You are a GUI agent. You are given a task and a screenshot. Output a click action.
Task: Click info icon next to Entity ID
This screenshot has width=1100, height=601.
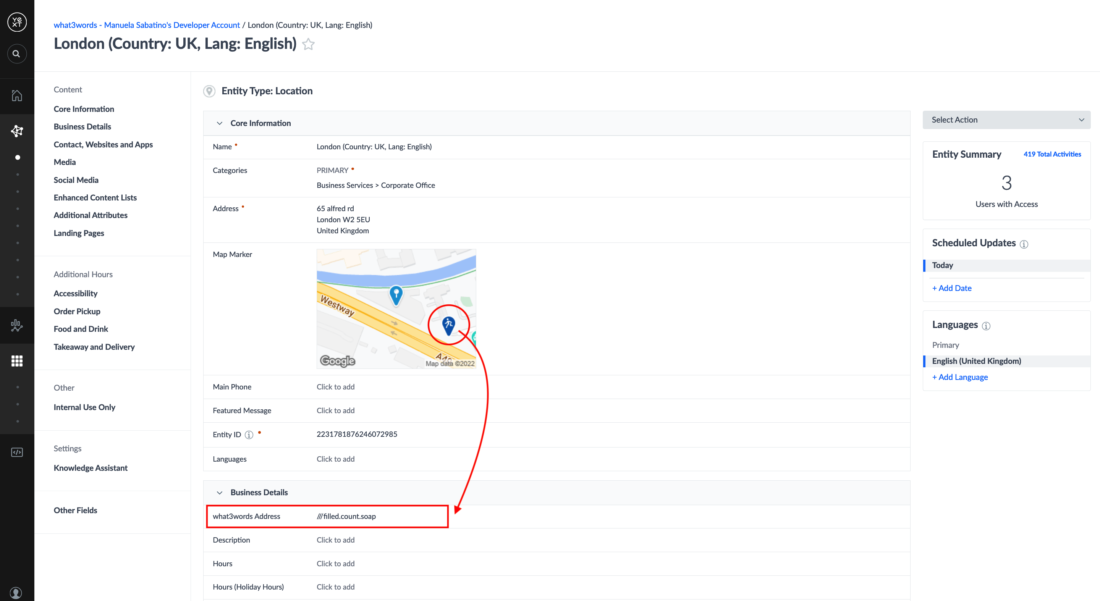tap(249, 435)
